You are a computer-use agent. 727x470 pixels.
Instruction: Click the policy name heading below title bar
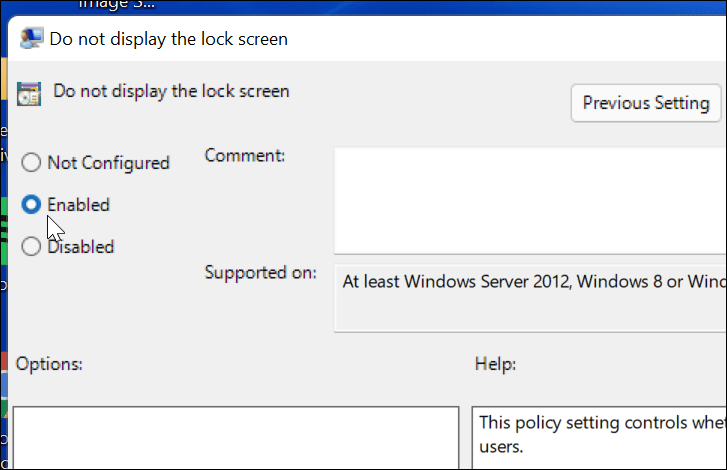pos(171,91)
